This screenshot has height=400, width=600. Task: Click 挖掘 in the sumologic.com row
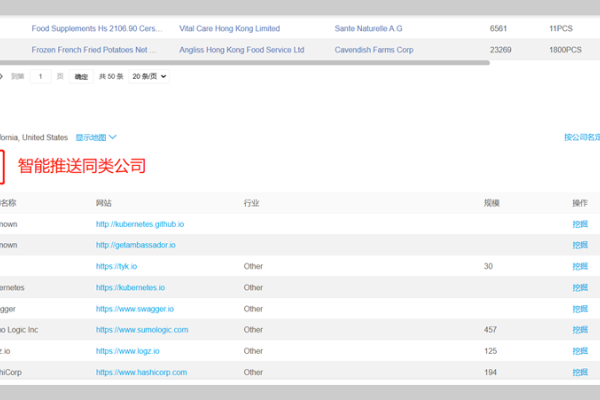[580, 330]
